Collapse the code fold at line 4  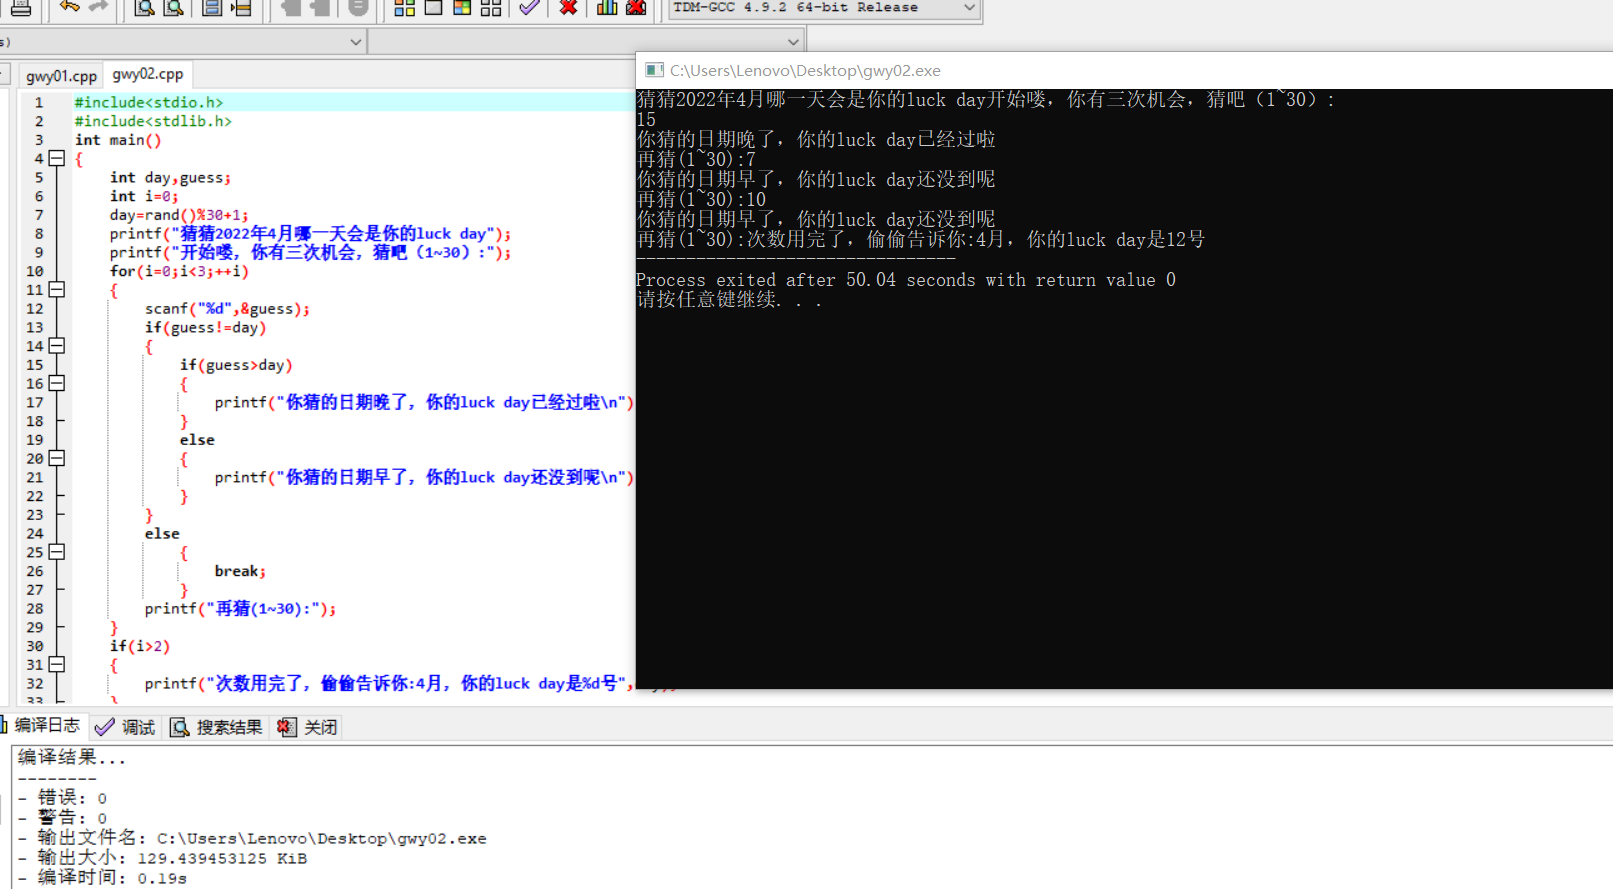[x=57, y=158]
